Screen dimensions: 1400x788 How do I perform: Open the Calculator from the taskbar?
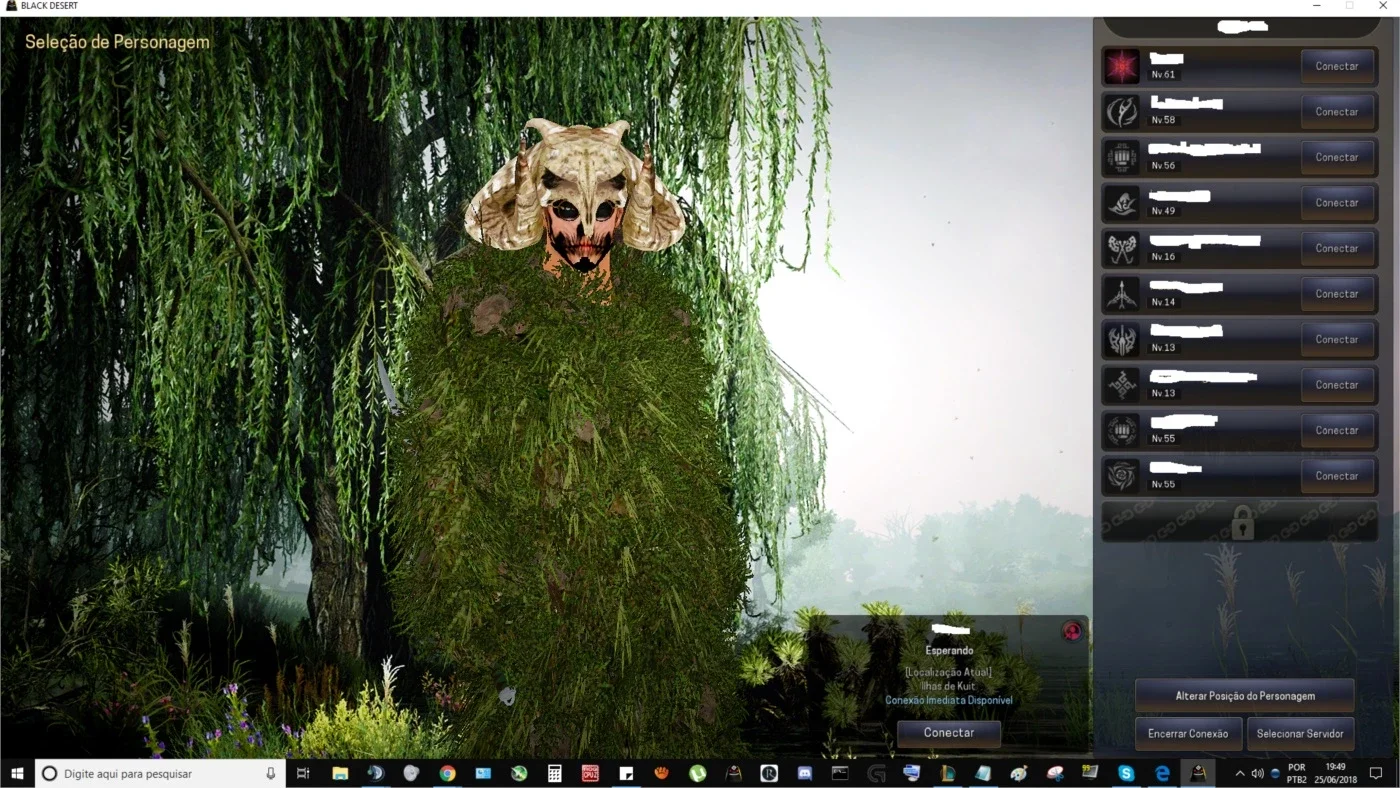(554, 773)
